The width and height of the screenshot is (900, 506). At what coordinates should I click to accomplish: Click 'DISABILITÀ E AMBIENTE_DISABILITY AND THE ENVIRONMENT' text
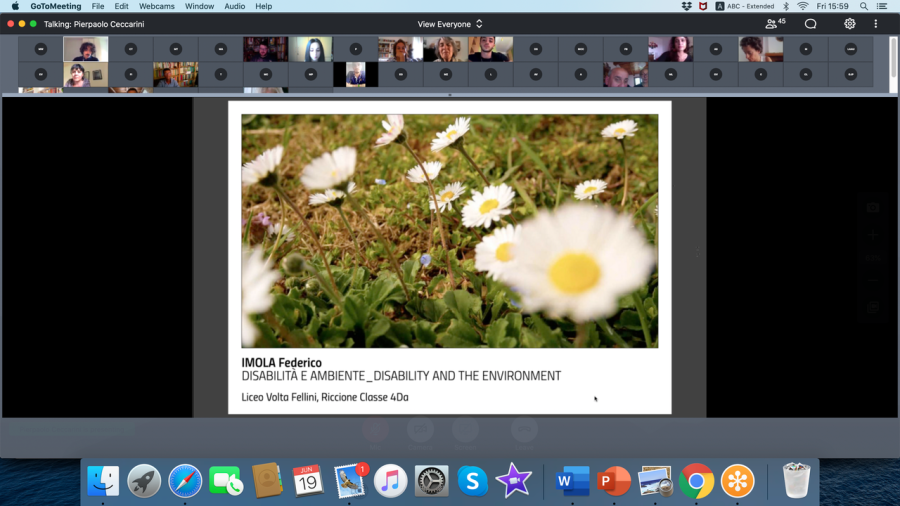401,376
